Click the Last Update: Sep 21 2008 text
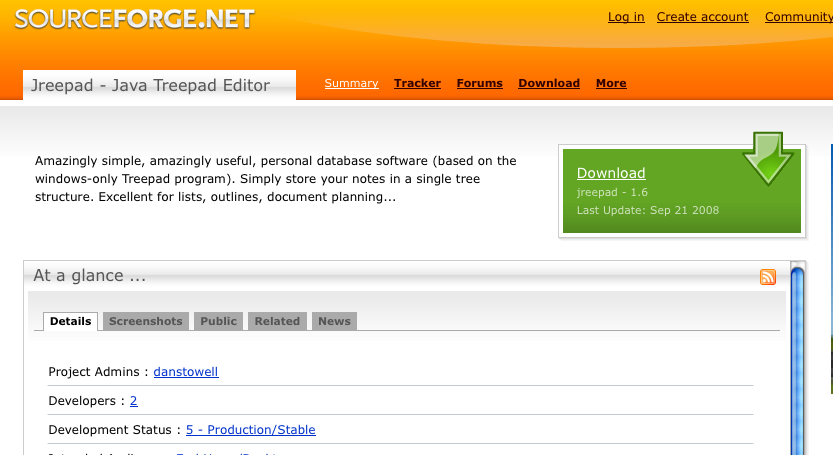 (x=648, y=210)
